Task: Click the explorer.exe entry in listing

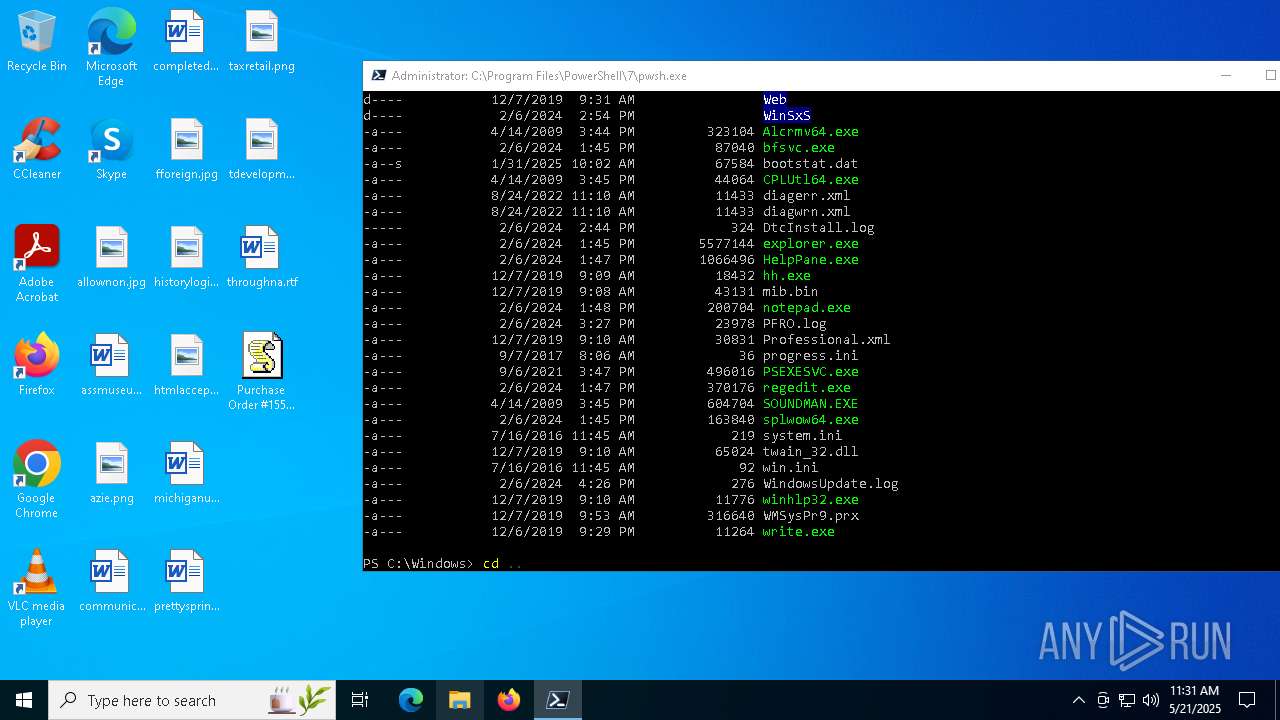Action: (810, 243)
